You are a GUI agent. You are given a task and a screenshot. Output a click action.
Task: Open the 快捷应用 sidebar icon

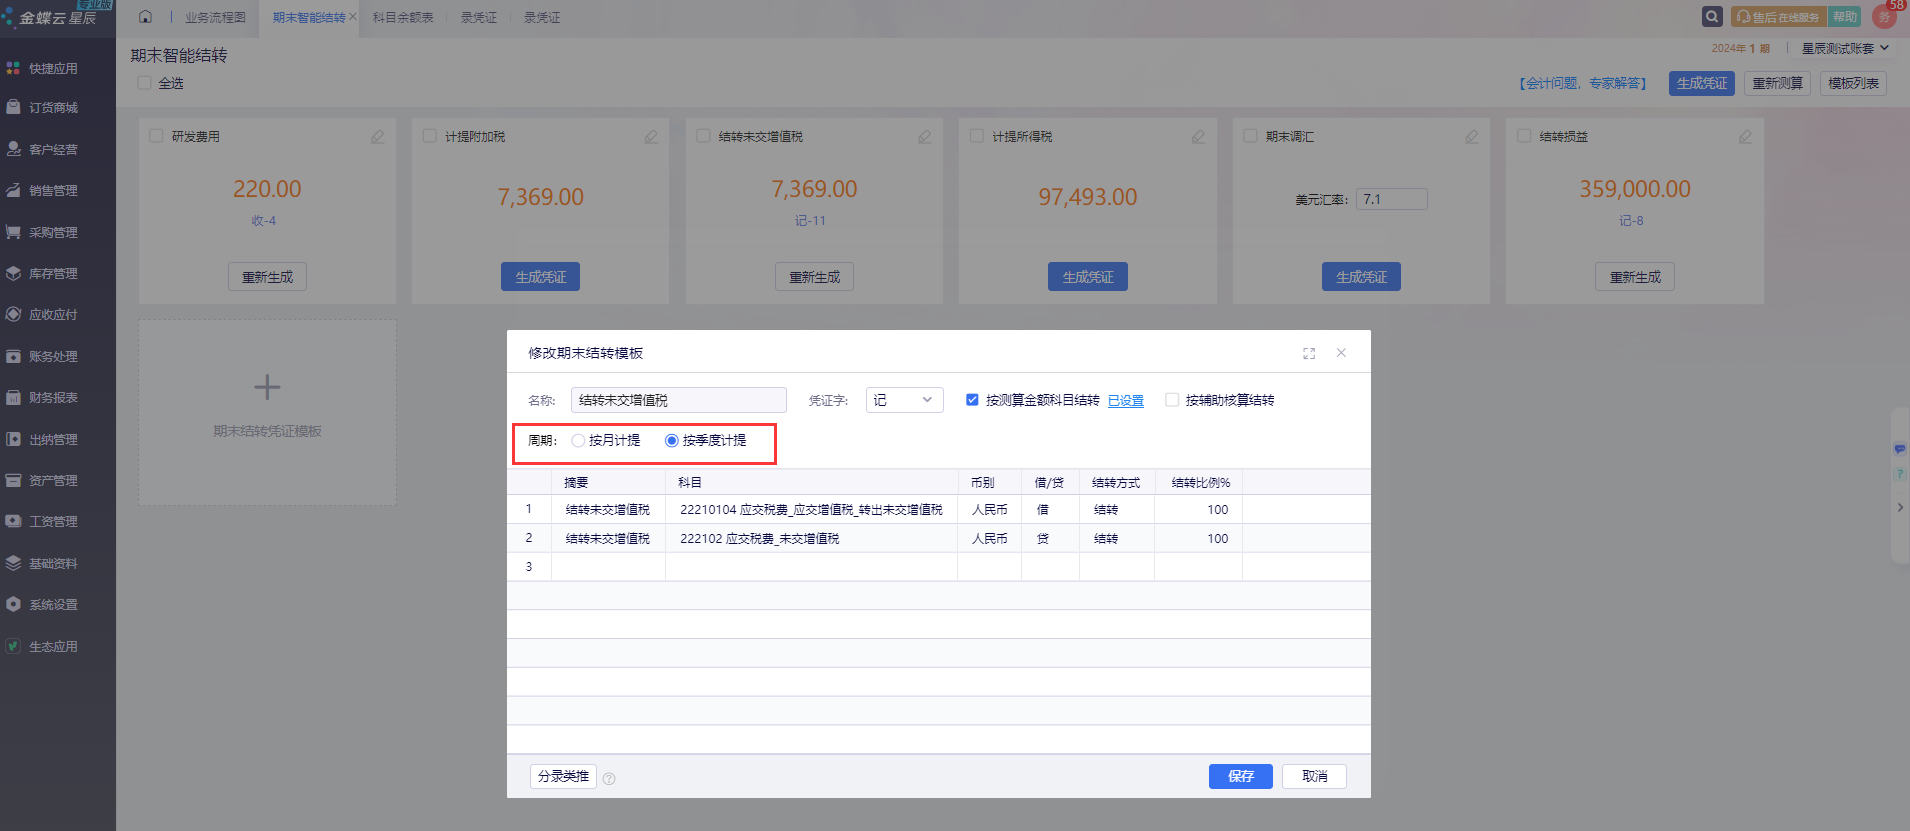coord(13,68)
